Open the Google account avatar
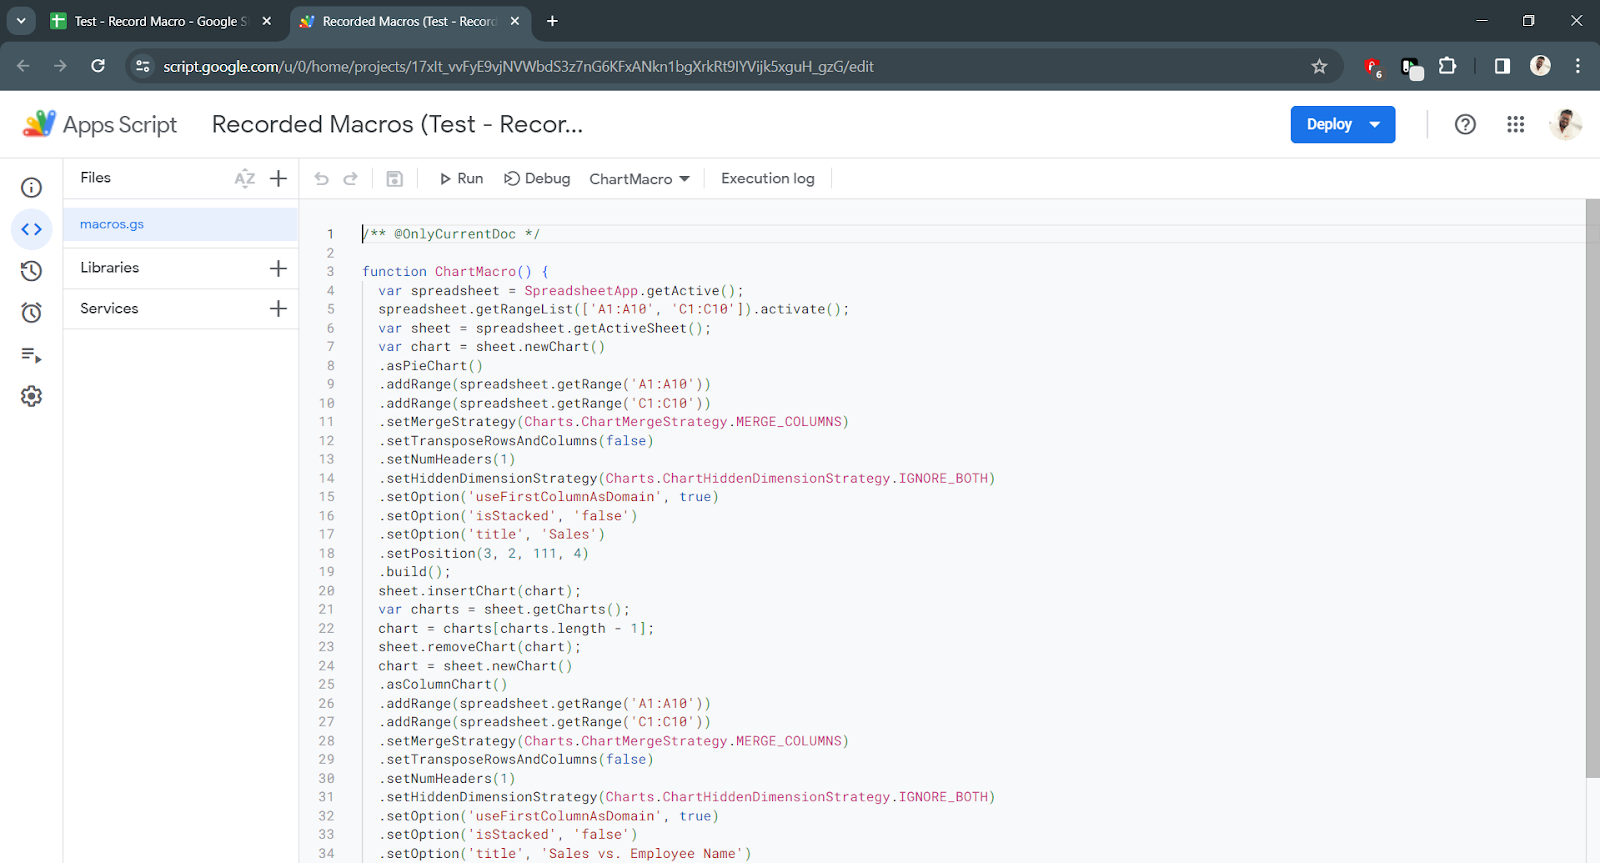1600x863 pixels. 1565,124
